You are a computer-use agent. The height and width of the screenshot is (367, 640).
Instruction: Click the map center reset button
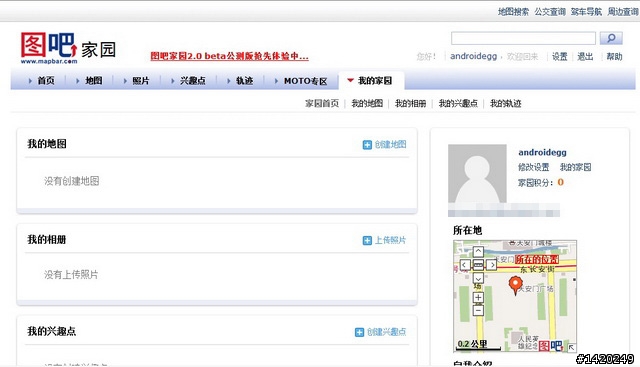tap(478, 265)
